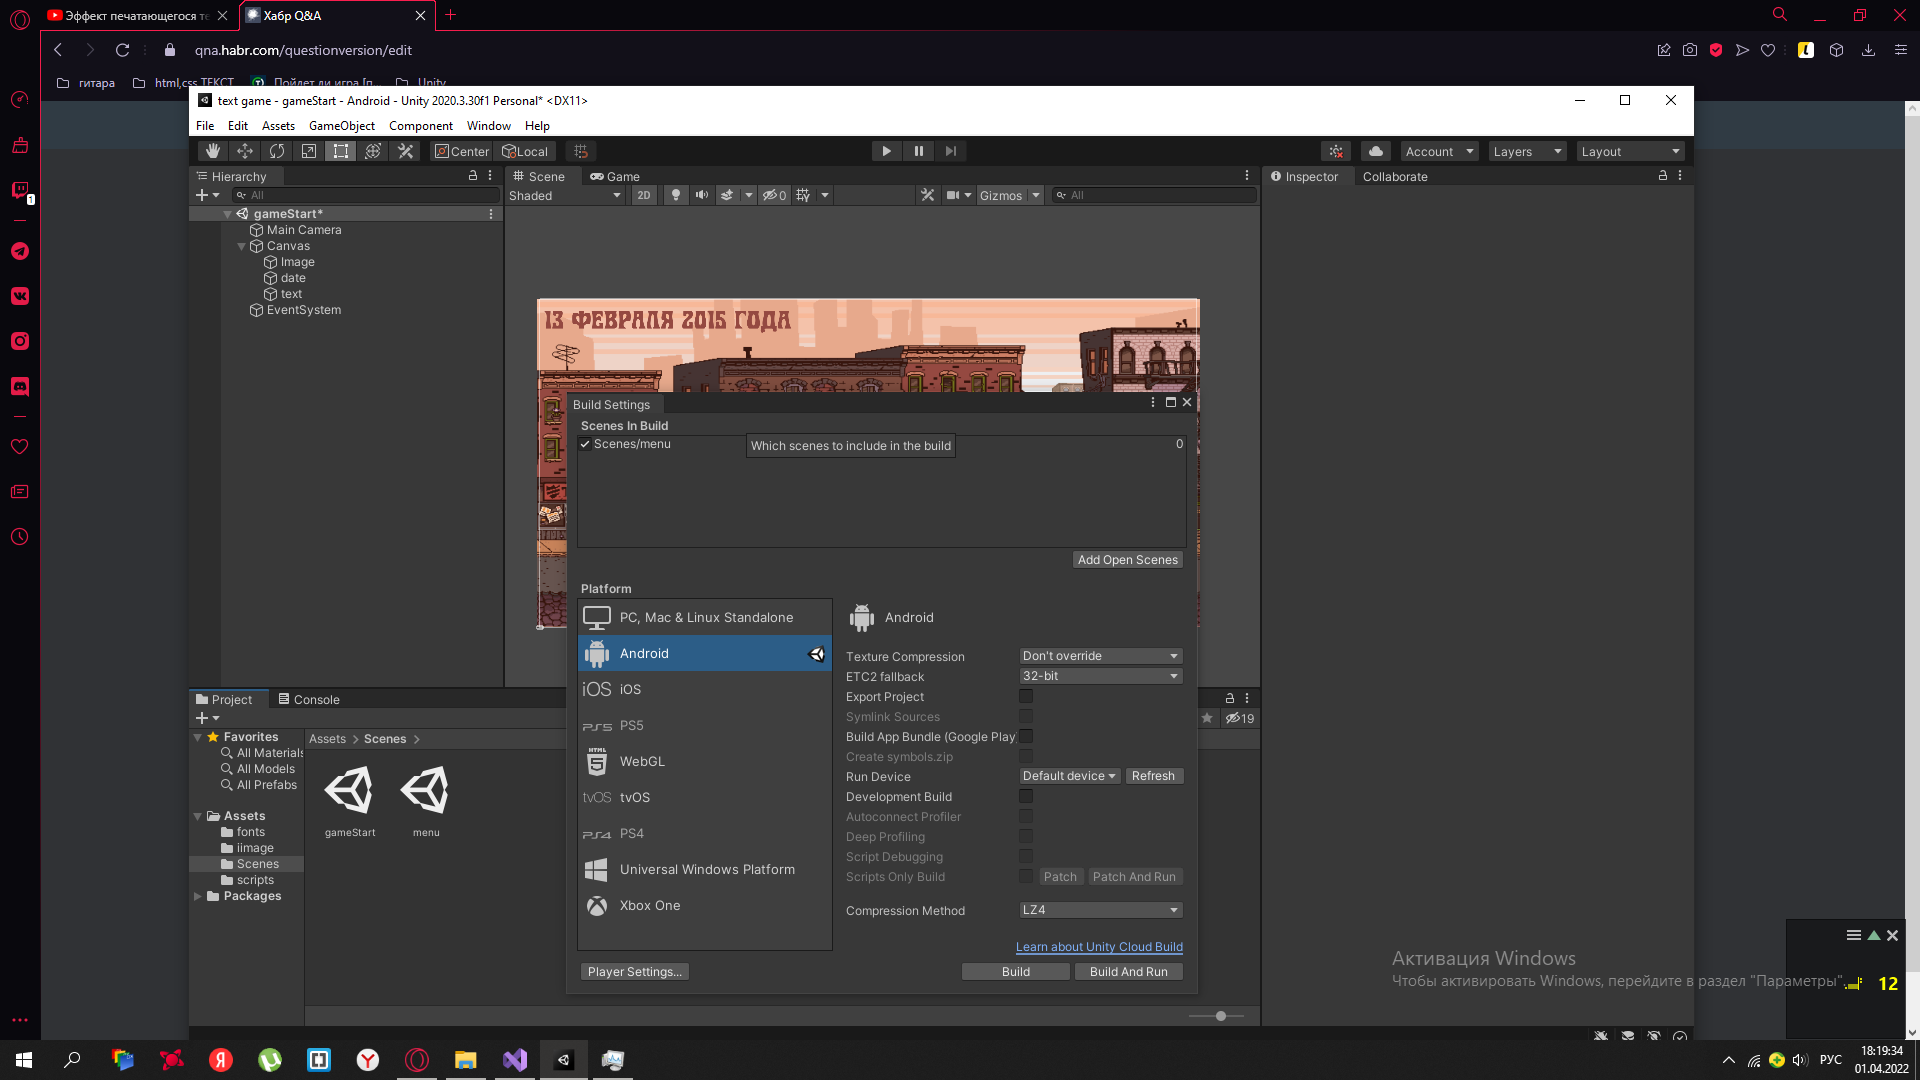1920x1080 pixels.
Task: Select the Transform tool
Action: pyautogui.click(x=373, y=151)
